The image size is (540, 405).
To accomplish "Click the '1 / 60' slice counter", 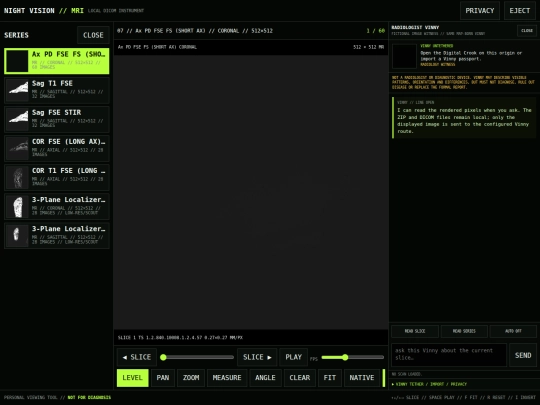I will 376,31.
